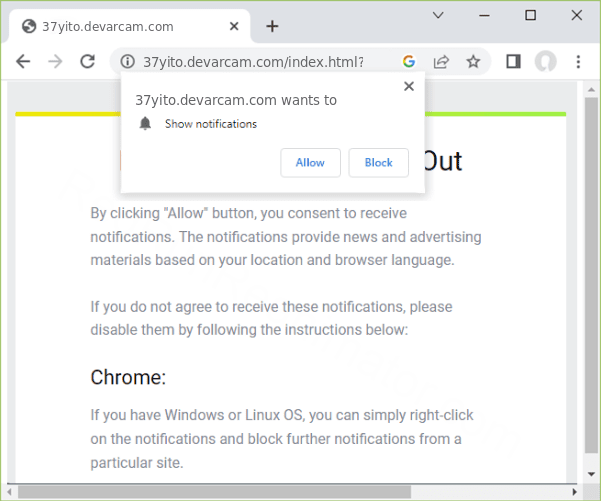
Task: Open a new tab with plus button
Action: coord(272,26)
